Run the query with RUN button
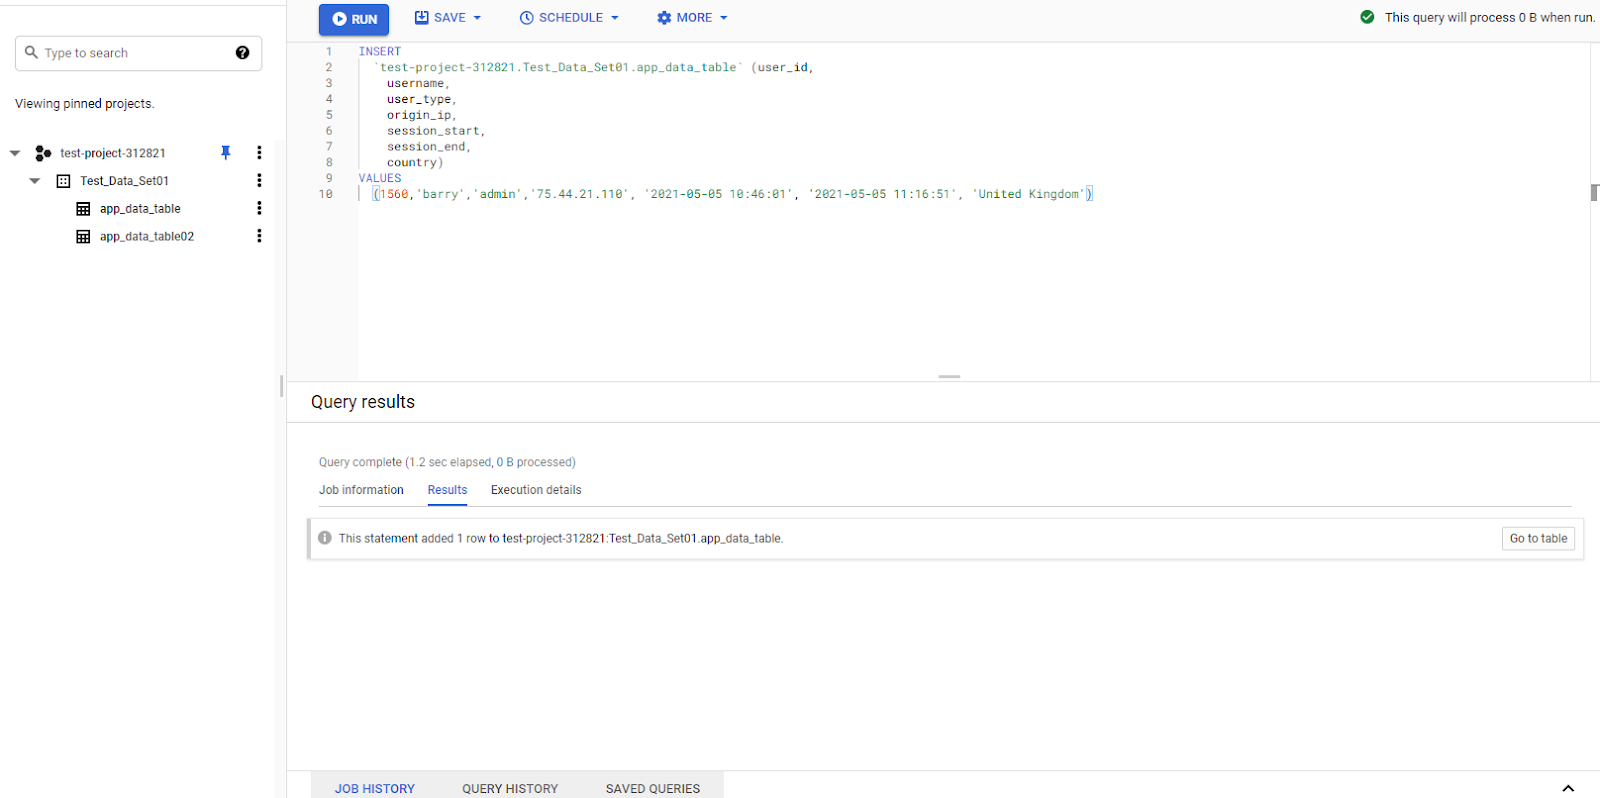1600x798 pixels. click(354, 19)
